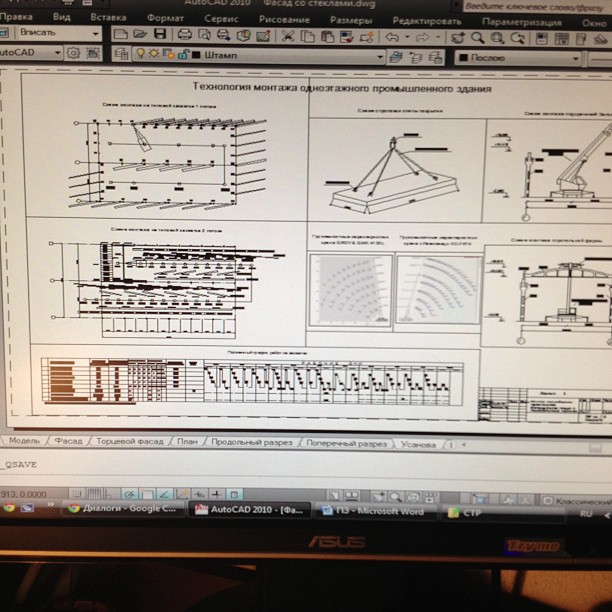Open the Вид menu

[x=61, y=17]
